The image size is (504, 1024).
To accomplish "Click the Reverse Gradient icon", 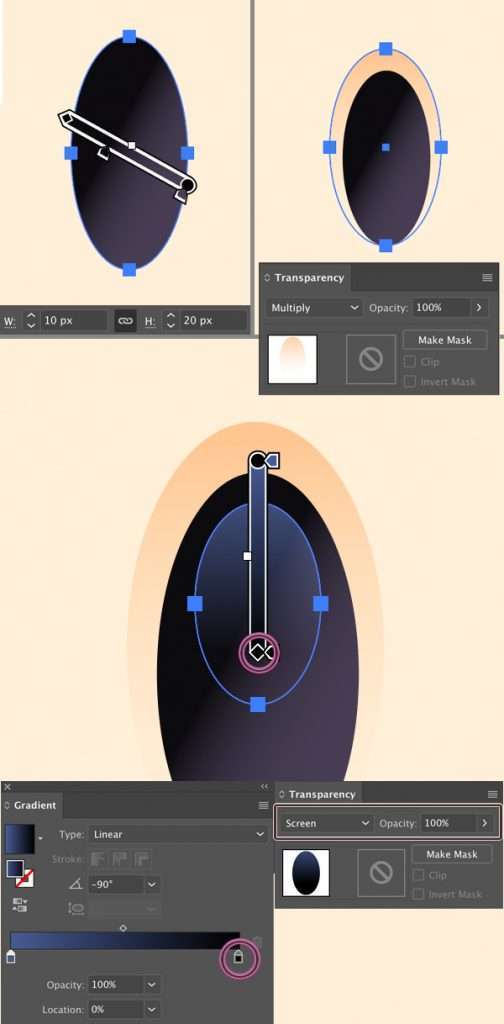I will (x=19, y=904).
